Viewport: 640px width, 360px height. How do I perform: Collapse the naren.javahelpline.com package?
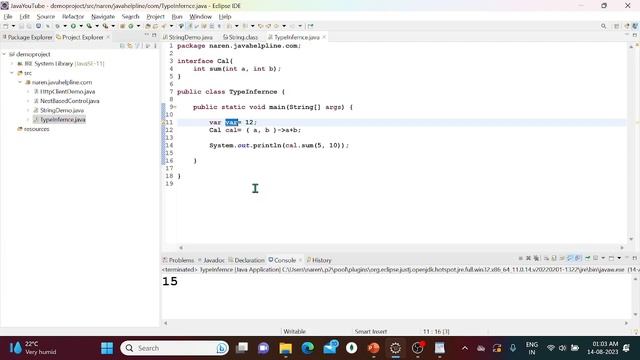(x=20, y=82)
